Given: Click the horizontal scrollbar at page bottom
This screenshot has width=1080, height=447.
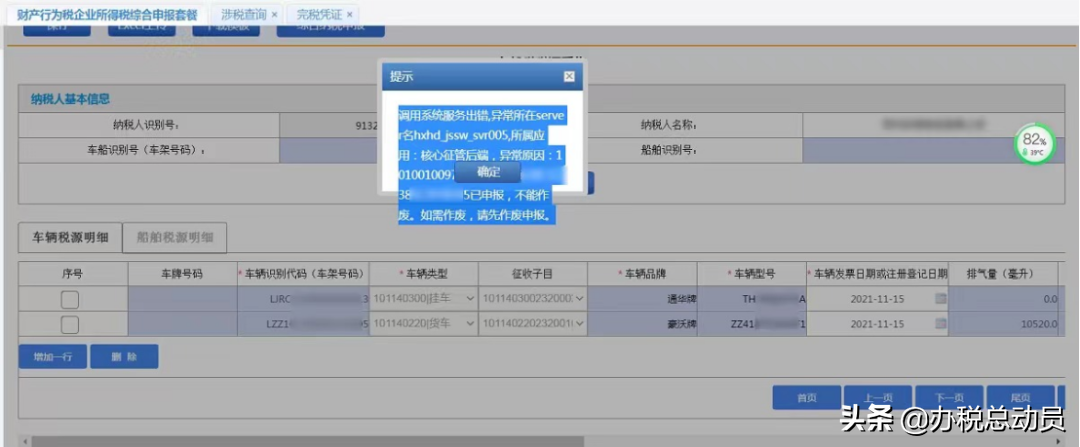Looking at the screenshot, I should coord(307,441).
